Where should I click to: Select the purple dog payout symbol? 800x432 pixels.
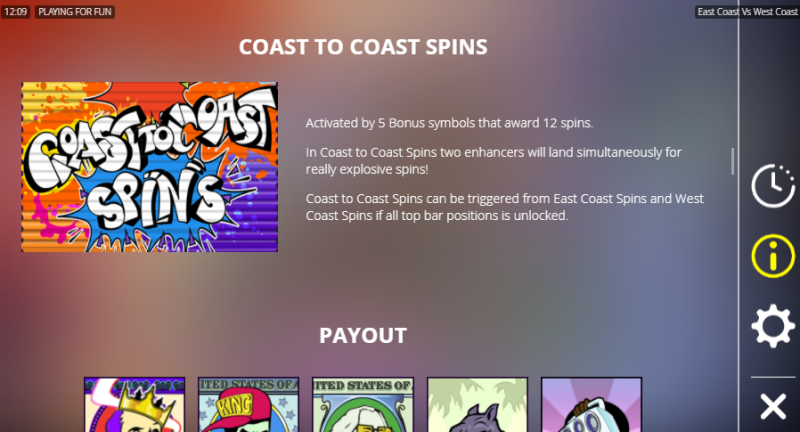click(477, 404)
